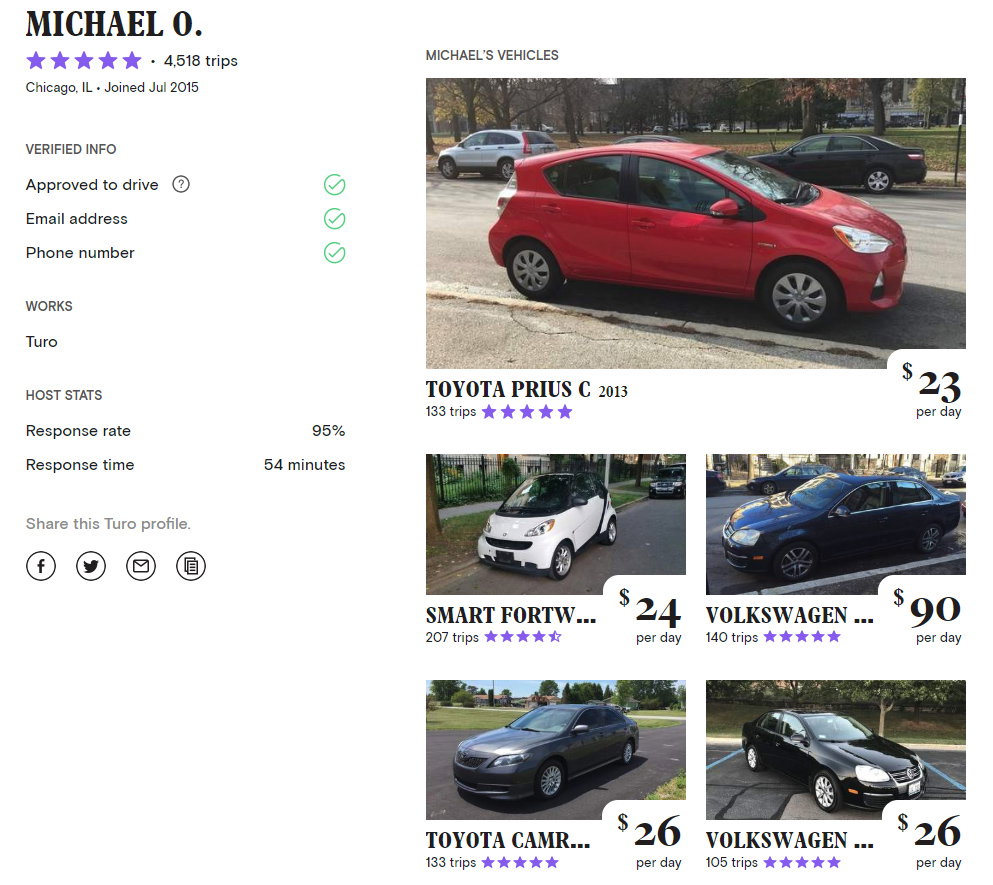Click the star rating under Toyota Prius C

526,411
